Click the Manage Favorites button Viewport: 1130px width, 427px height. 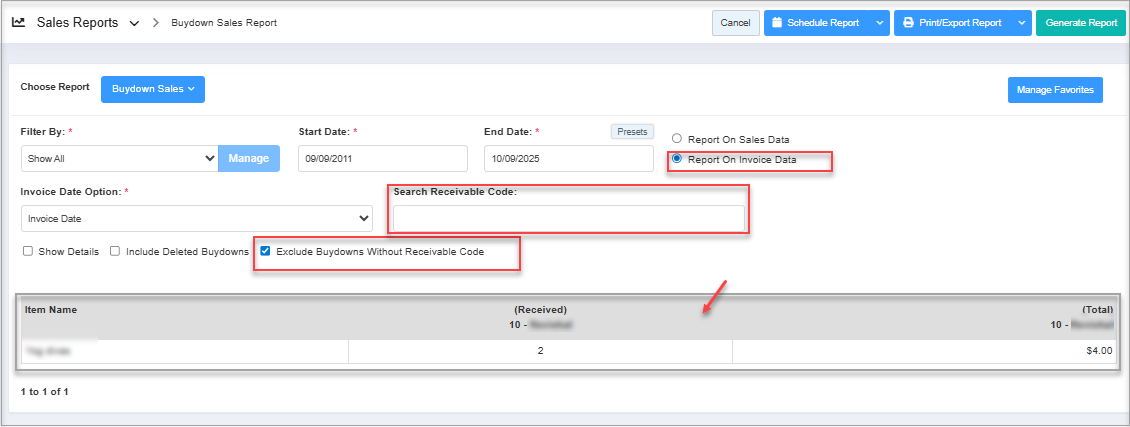click(x=1055, y=90)
